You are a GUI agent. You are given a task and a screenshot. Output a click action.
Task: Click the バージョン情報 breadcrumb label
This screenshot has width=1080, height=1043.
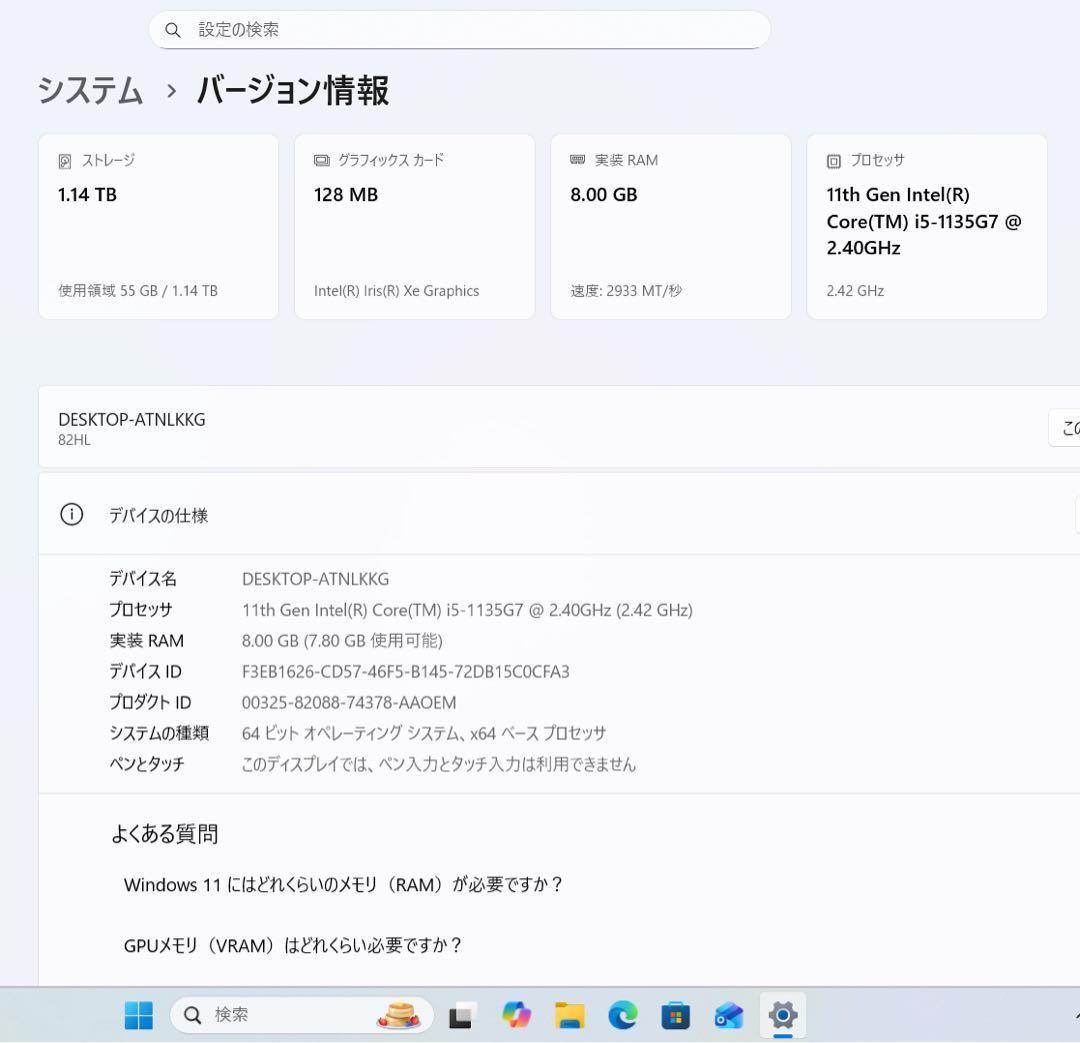coord(291,91)
